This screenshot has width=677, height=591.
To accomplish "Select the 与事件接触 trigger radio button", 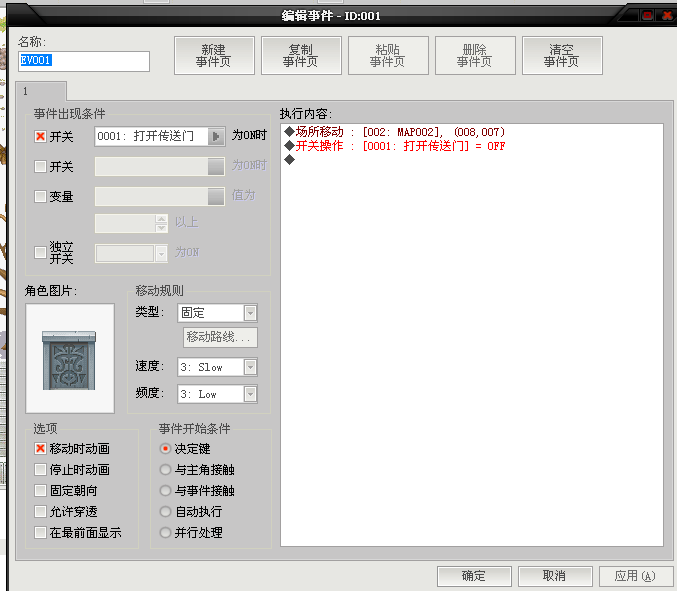I will coord(165,490).
